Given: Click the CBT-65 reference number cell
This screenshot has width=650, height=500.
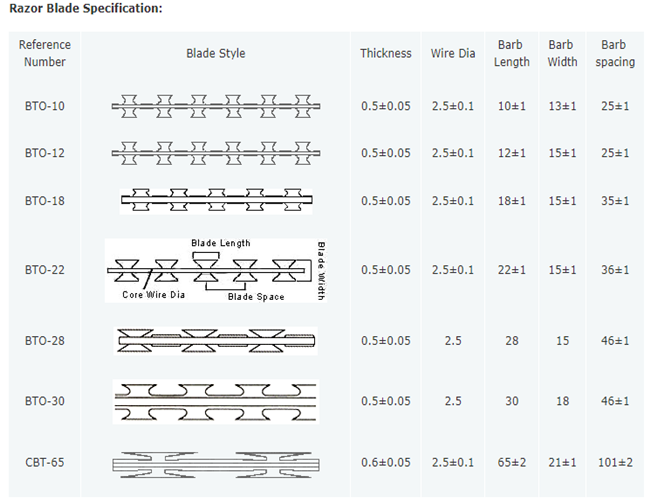Looking at the screenshot, I should coord(44,463).
